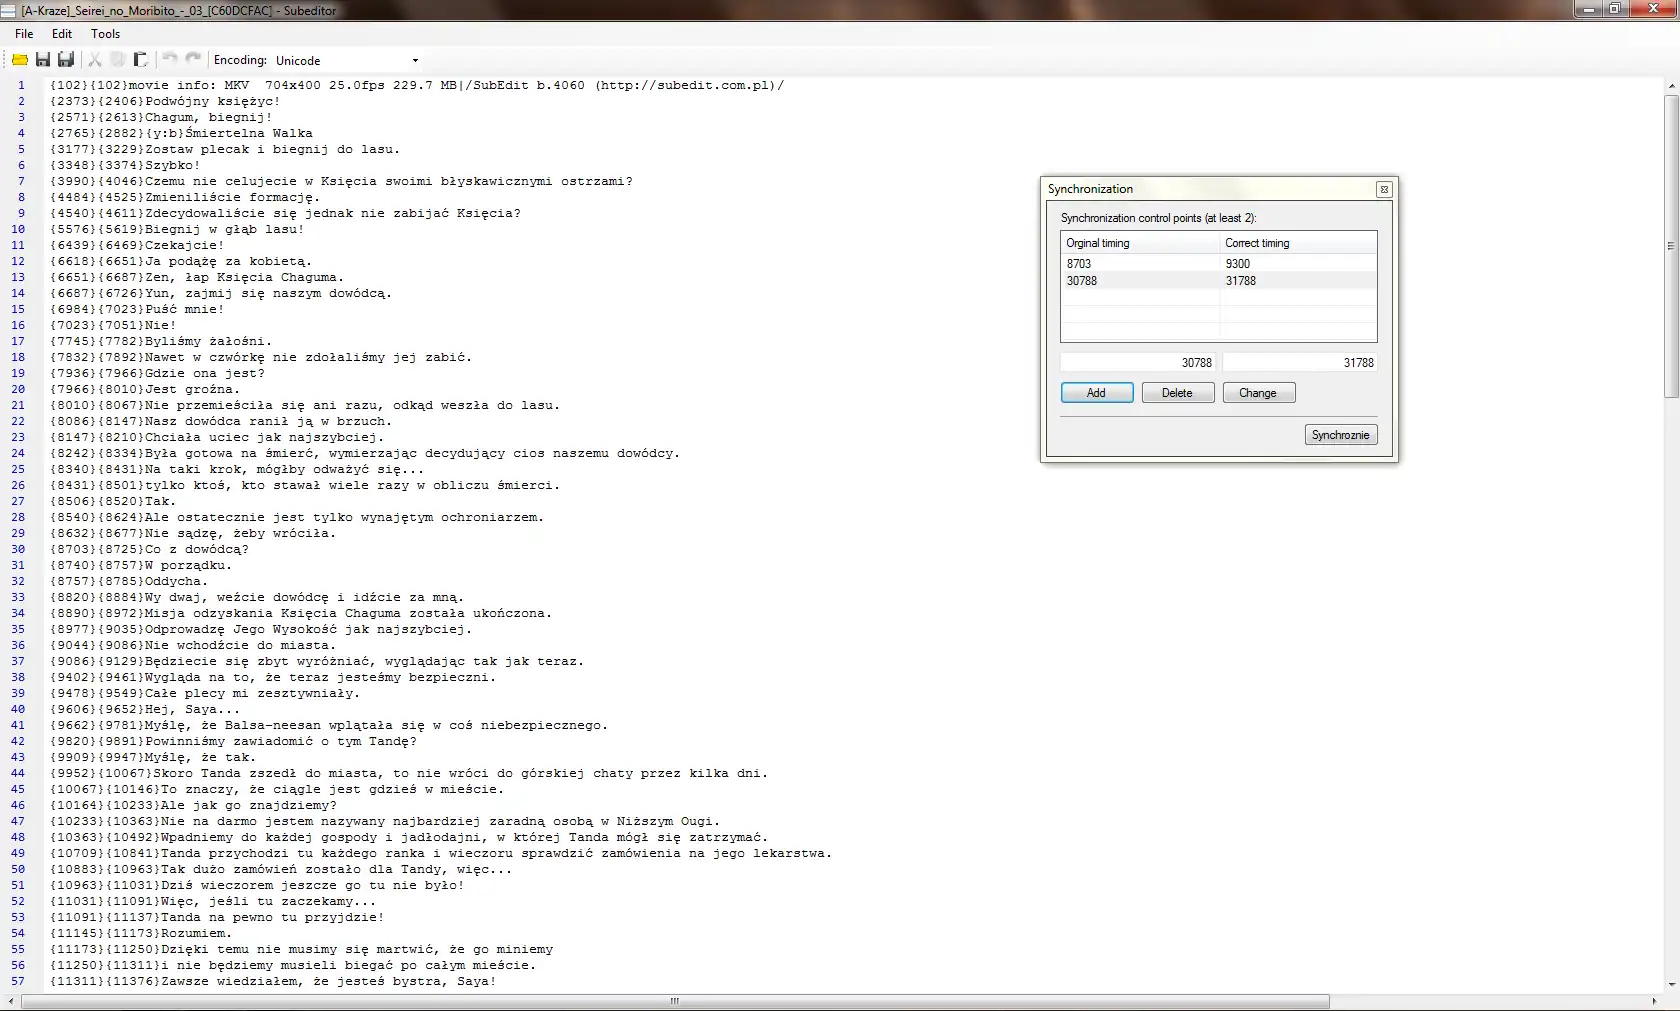Click line 'Hej, Saya...'
The width and height of the screenshot is (1680, 1011).
[x=145, y=709]
